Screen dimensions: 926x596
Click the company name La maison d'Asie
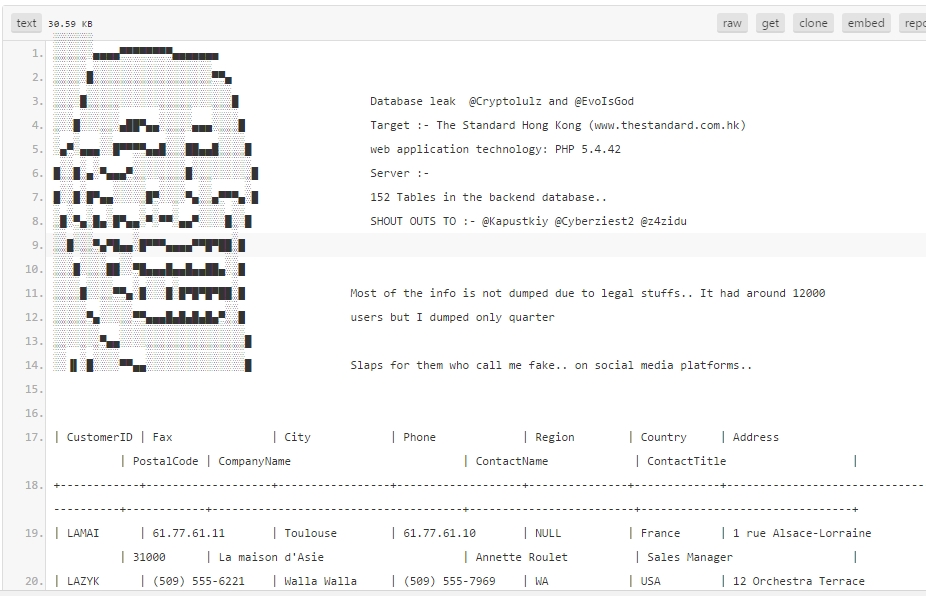271,557
